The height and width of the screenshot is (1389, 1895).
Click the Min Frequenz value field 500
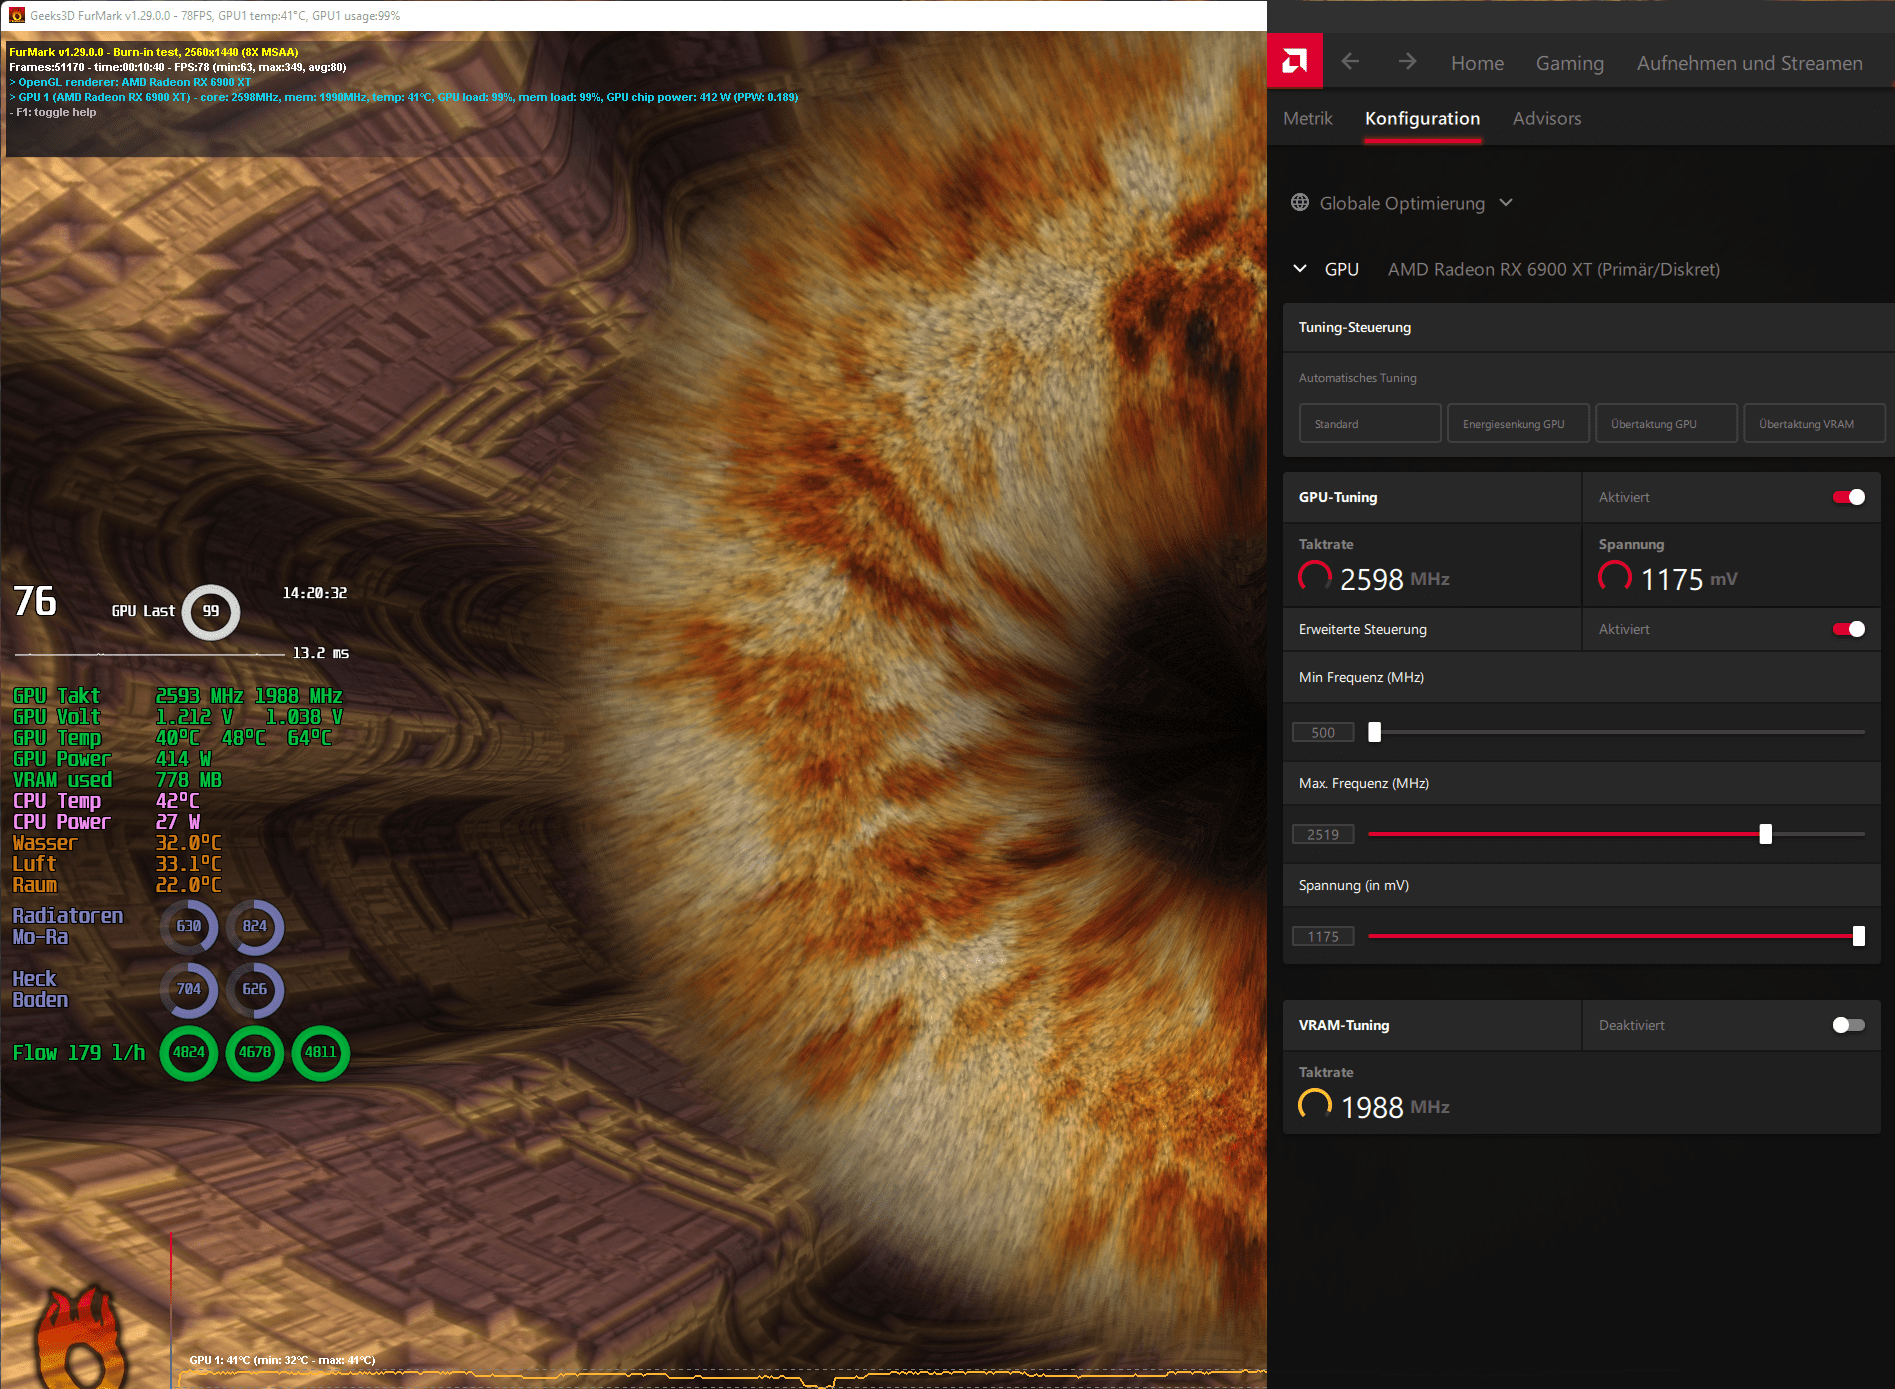1323,732
